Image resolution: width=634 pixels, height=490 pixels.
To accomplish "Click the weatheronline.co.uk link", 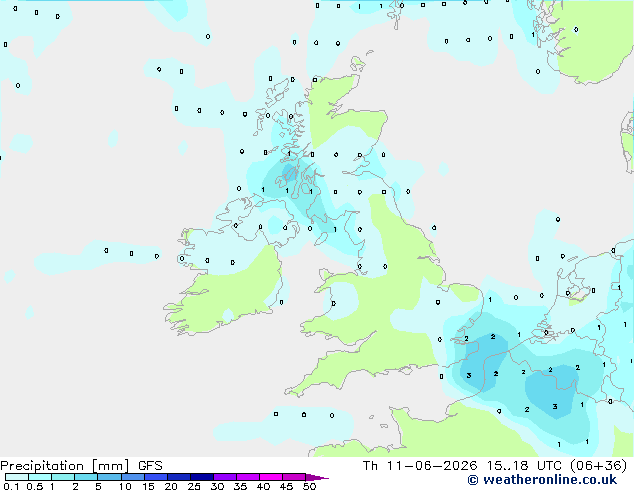I will point(549,480).
